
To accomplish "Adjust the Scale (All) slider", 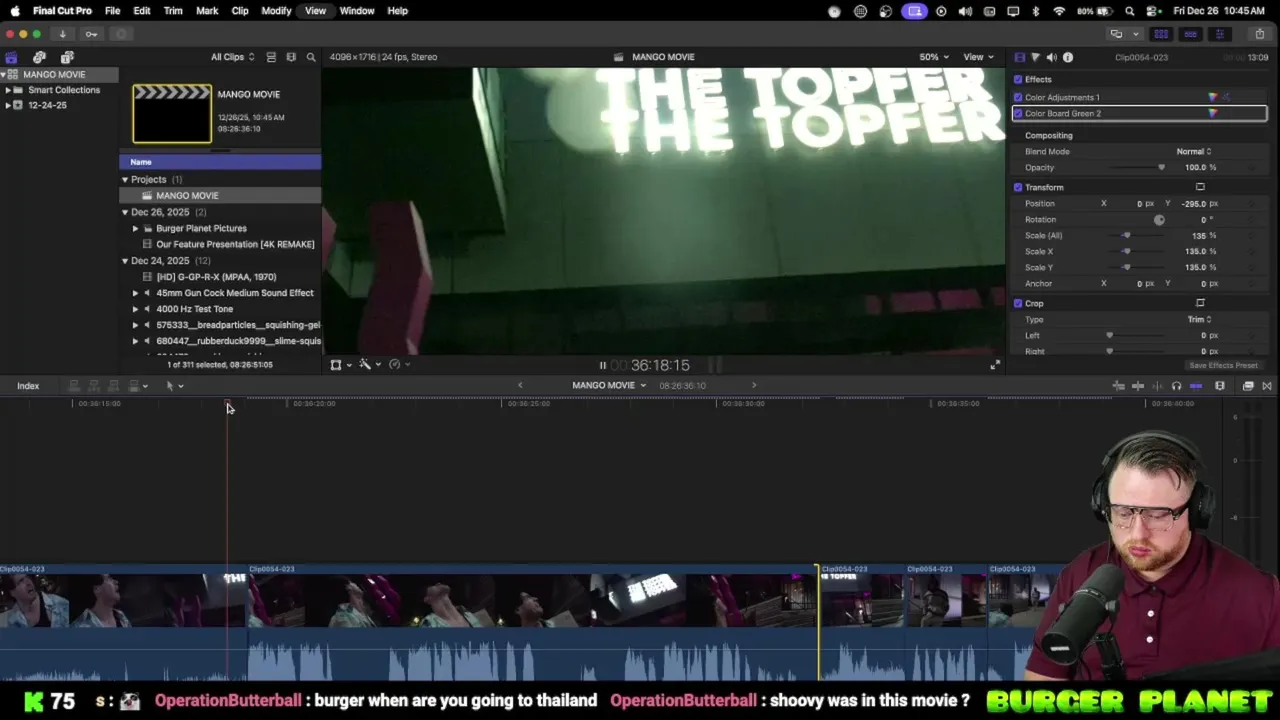I will (1126, 235).
